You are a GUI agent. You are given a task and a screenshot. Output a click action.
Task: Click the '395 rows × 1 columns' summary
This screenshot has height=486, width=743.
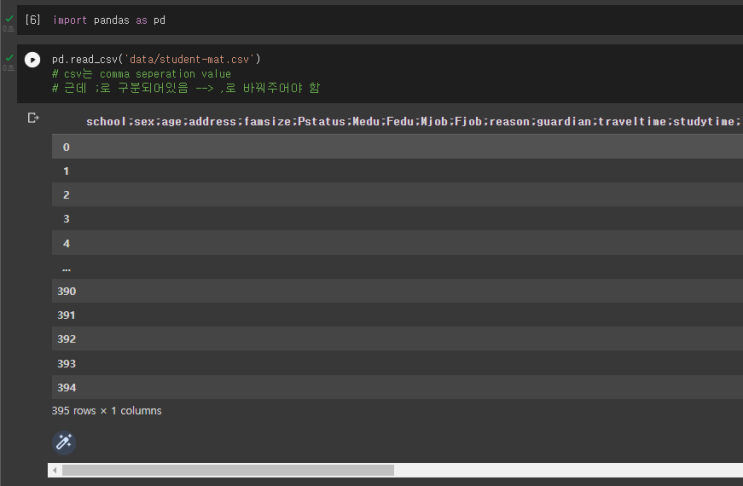click(107, 411)
